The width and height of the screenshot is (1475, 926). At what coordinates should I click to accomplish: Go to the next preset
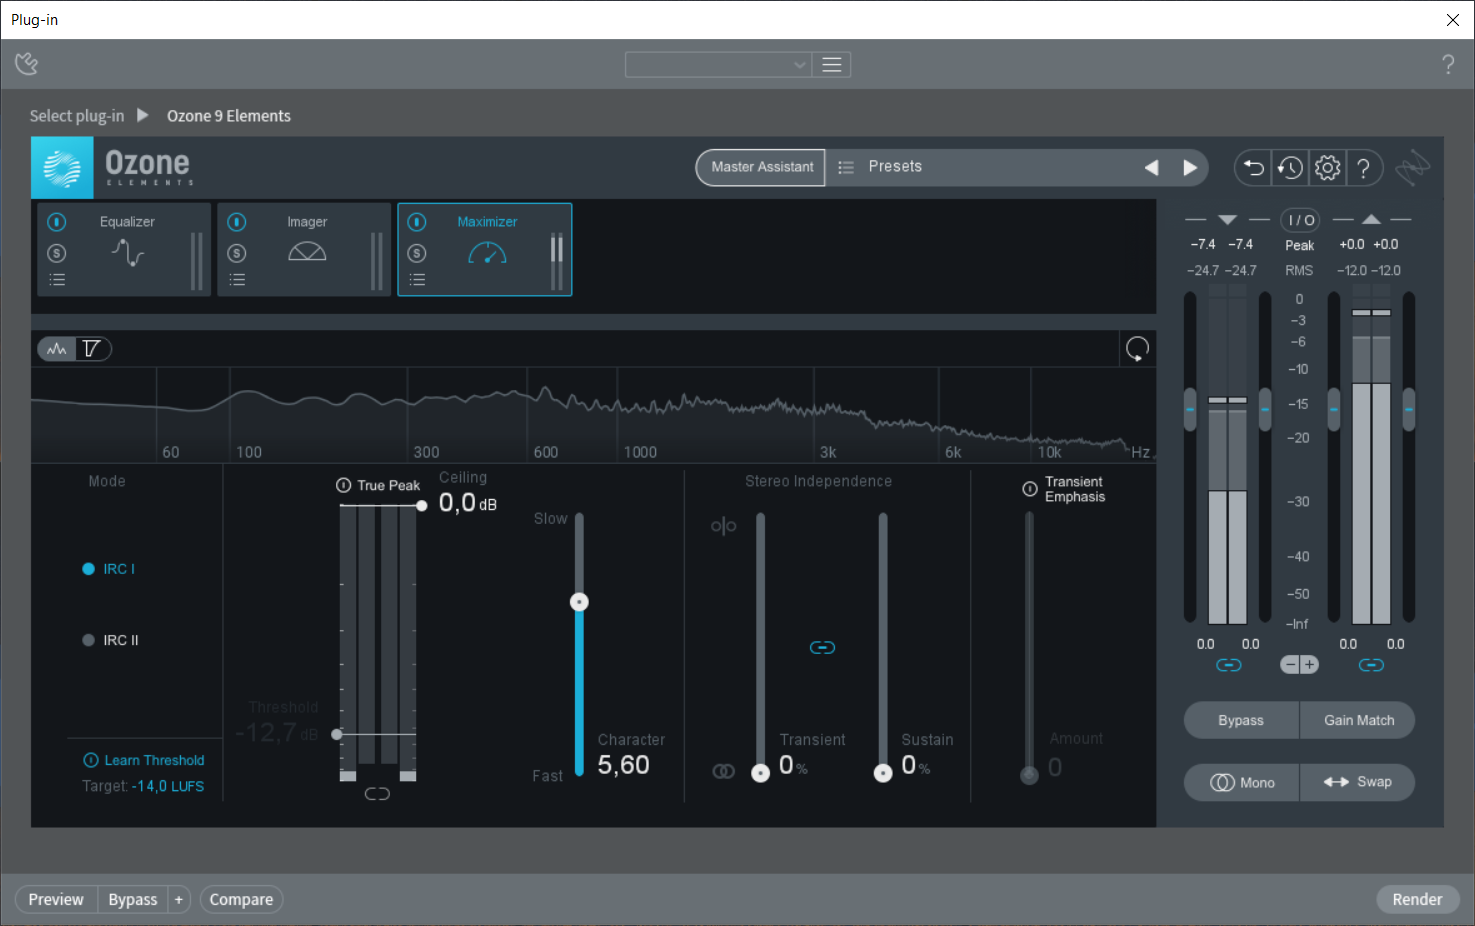pyautogui.click(x=1190, y=168)
